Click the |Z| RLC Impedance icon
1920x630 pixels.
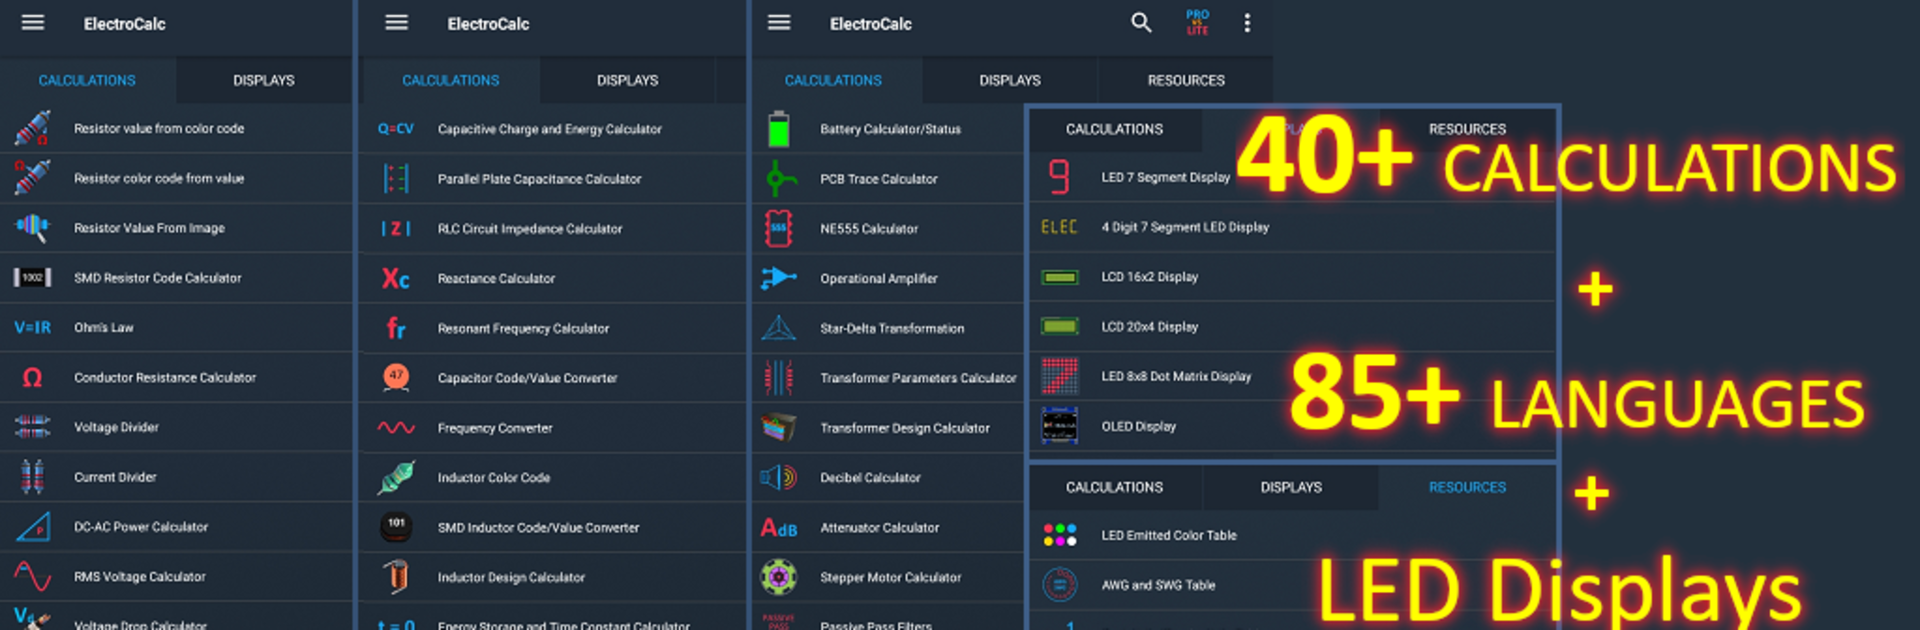[396, 228]
